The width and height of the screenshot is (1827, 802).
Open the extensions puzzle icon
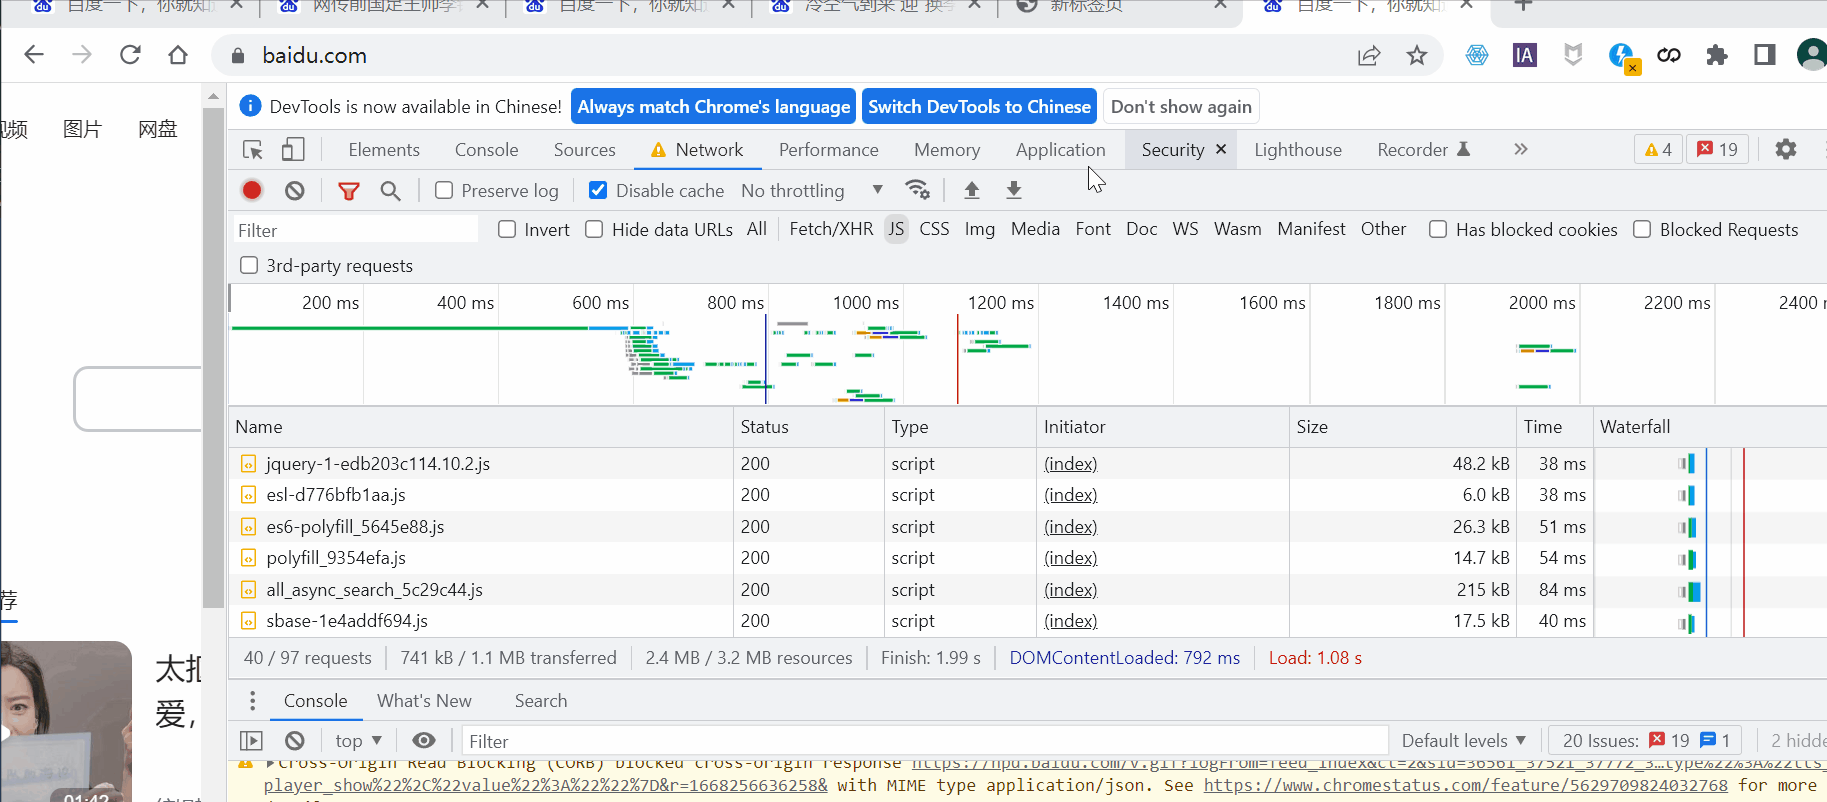point(1717,55)
